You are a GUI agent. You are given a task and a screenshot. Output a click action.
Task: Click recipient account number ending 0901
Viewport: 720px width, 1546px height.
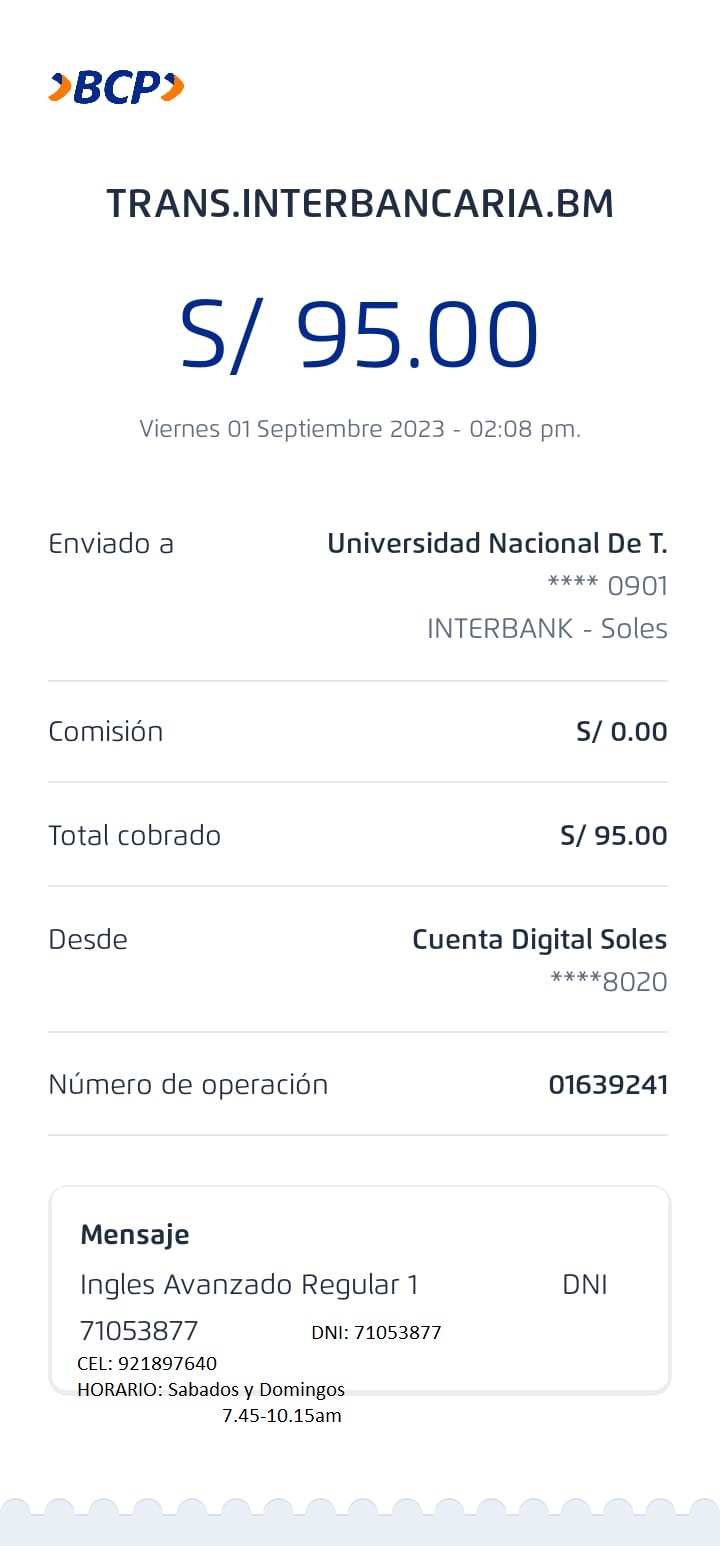tap(607, 586)
